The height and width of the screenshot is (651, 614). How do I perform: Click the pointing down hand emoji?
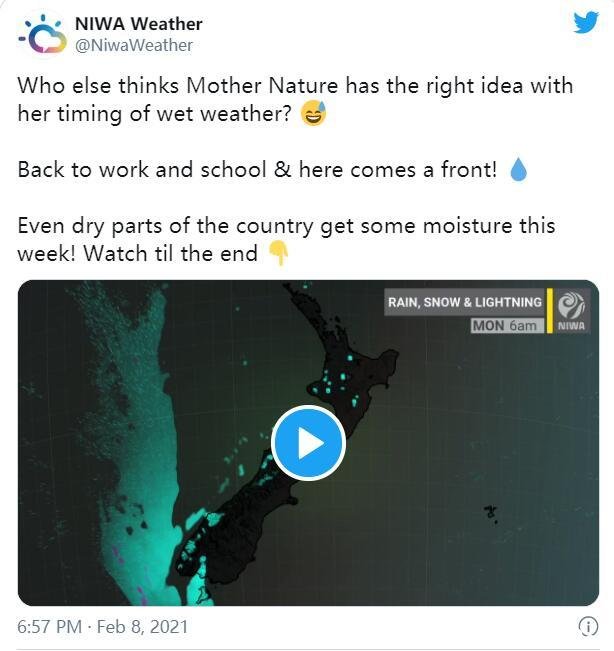coord(279,254)
